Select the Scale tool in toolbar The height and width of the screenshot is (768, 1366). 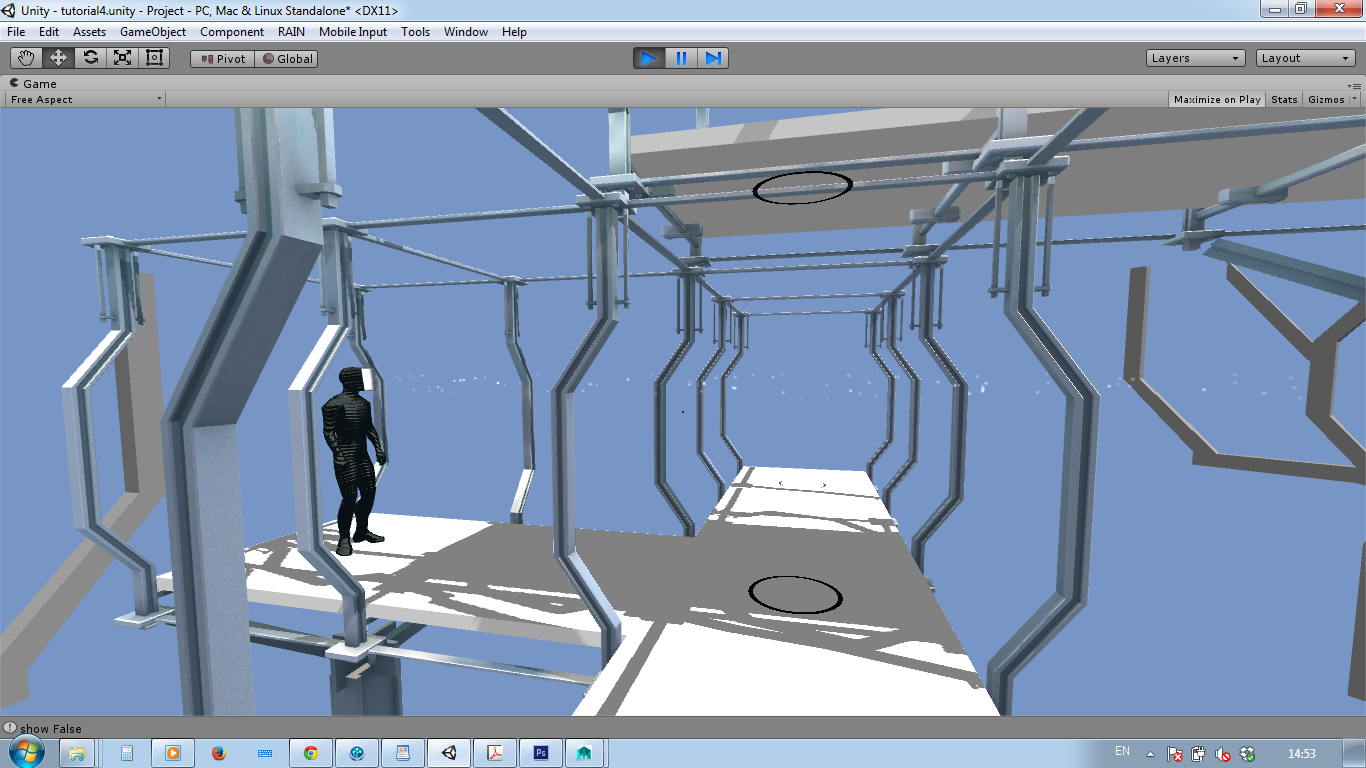pyautogui.click(x=122, y=58)
